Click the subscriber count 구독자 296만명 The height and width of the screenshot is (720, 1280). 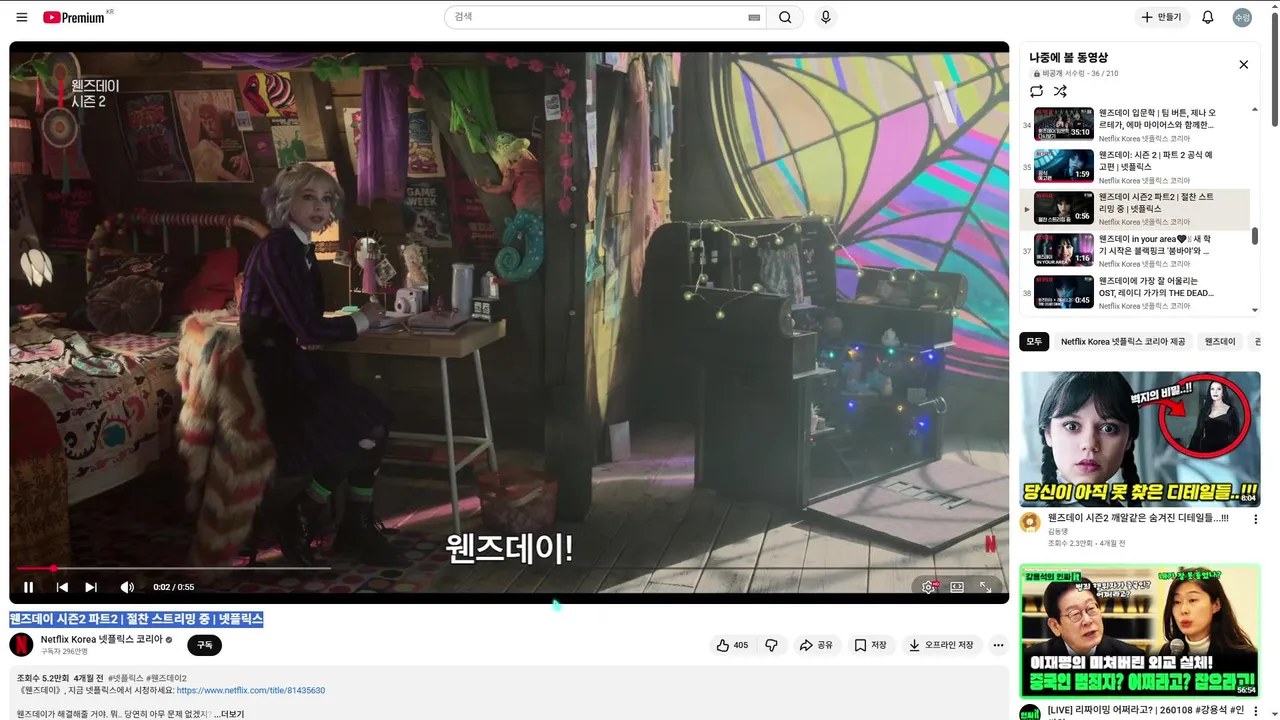[64, 651]
